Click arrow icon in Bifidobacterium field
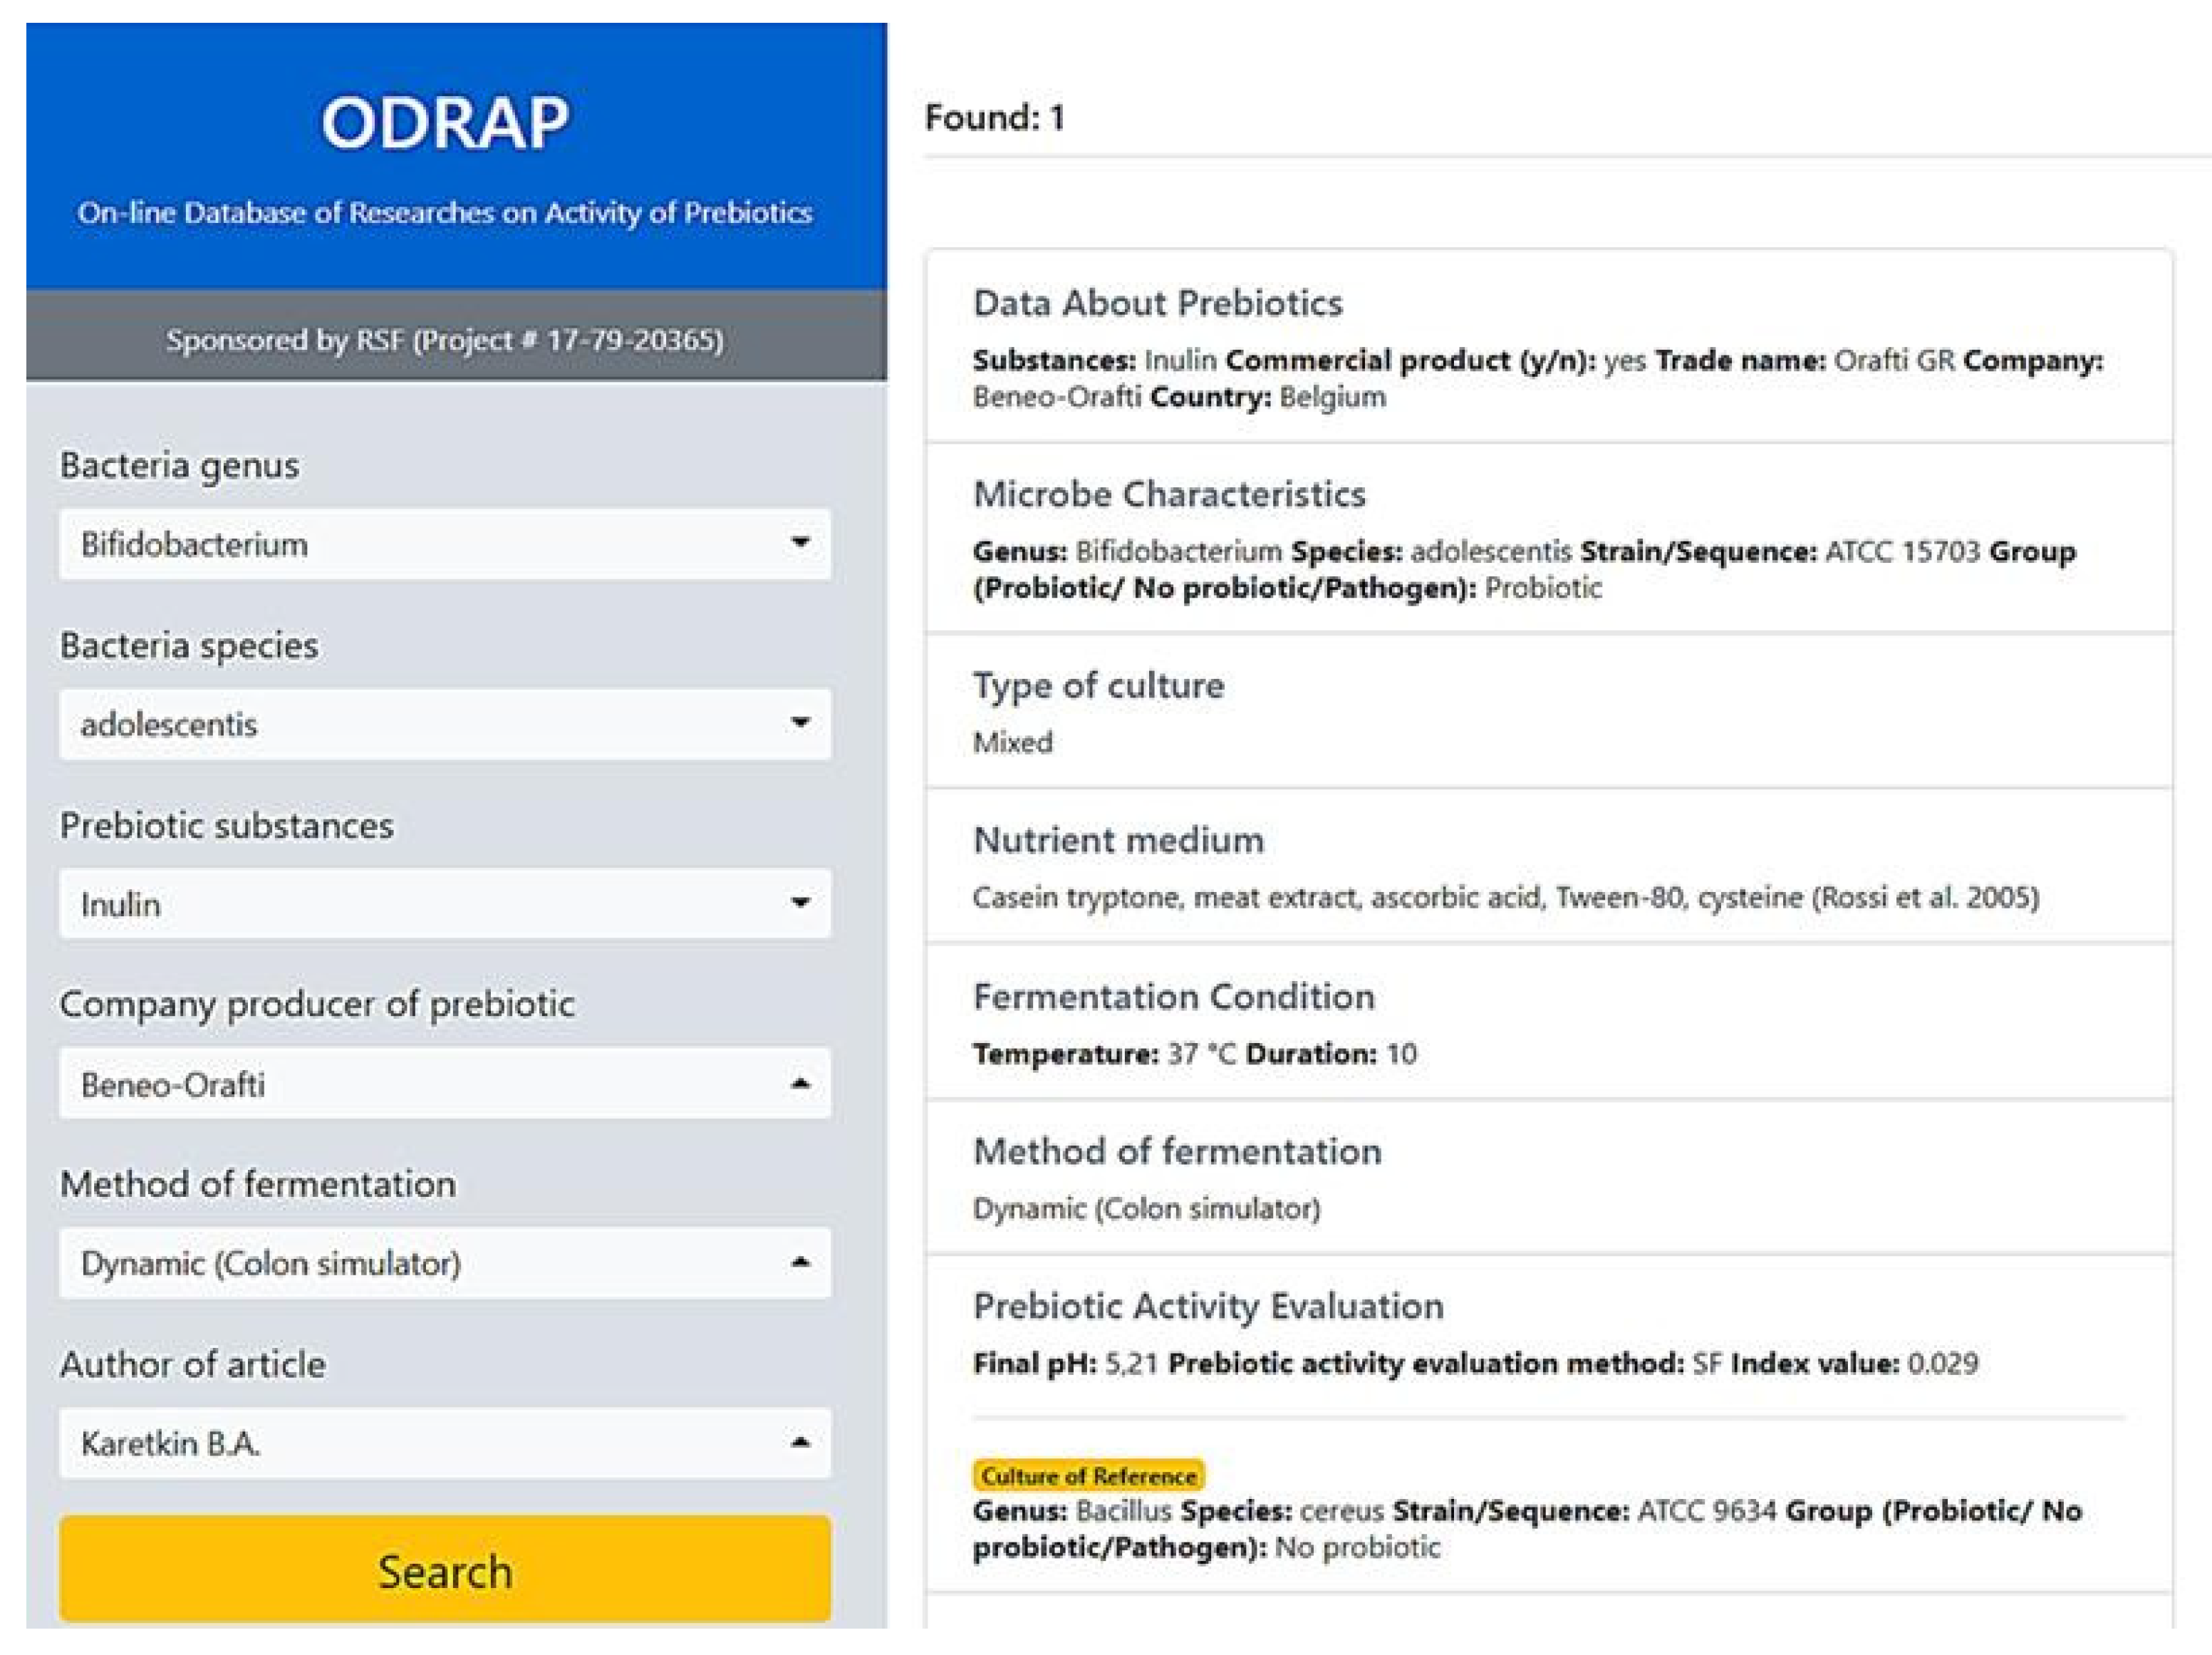 pos(799,543)
